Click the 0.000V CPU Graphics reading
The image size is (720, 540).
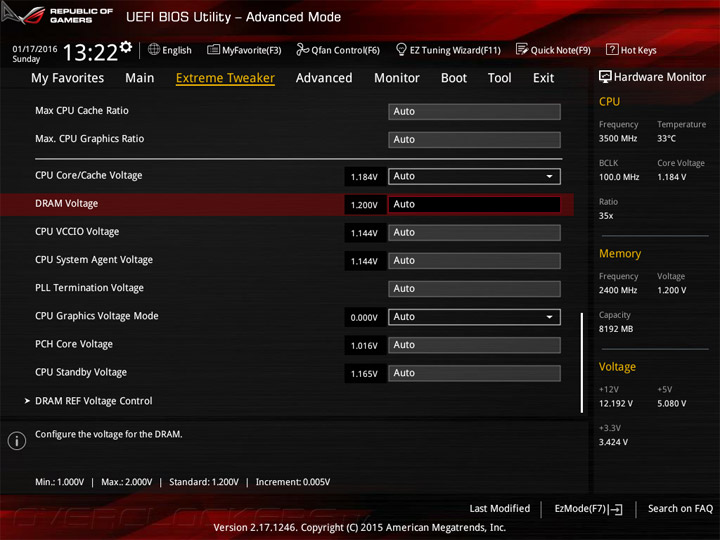364,317
